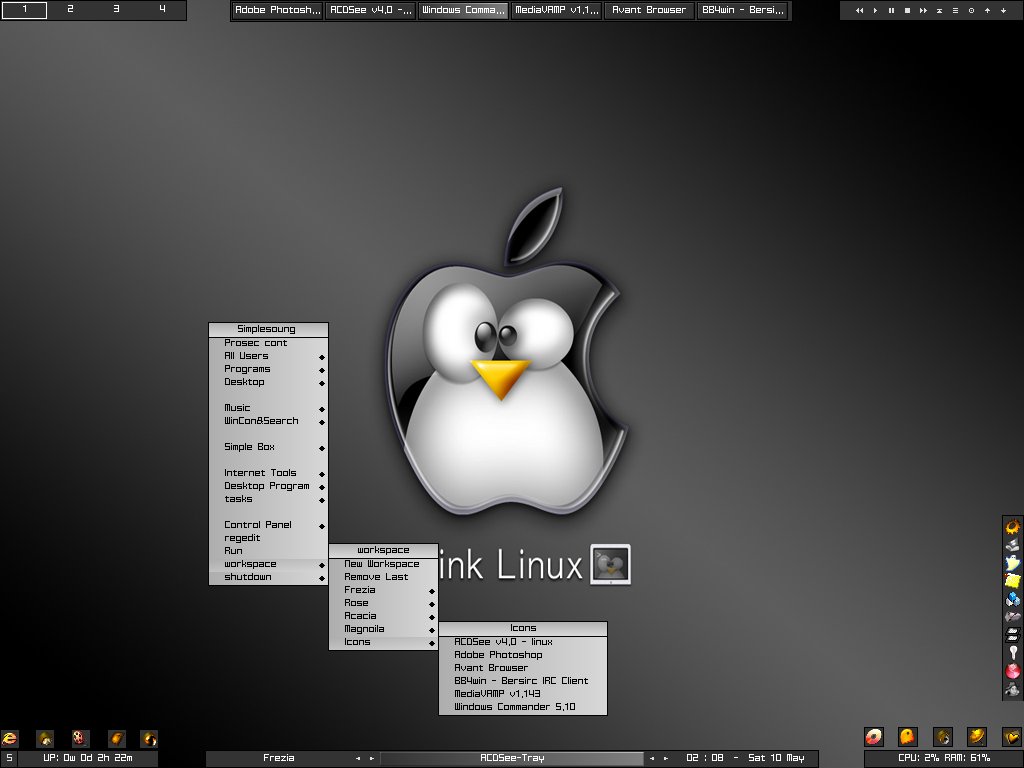The width and height of the screenshot is (1024, 768).
Task: Click the blue cubes icon in side dock
Action: [x=1012, y=598]
